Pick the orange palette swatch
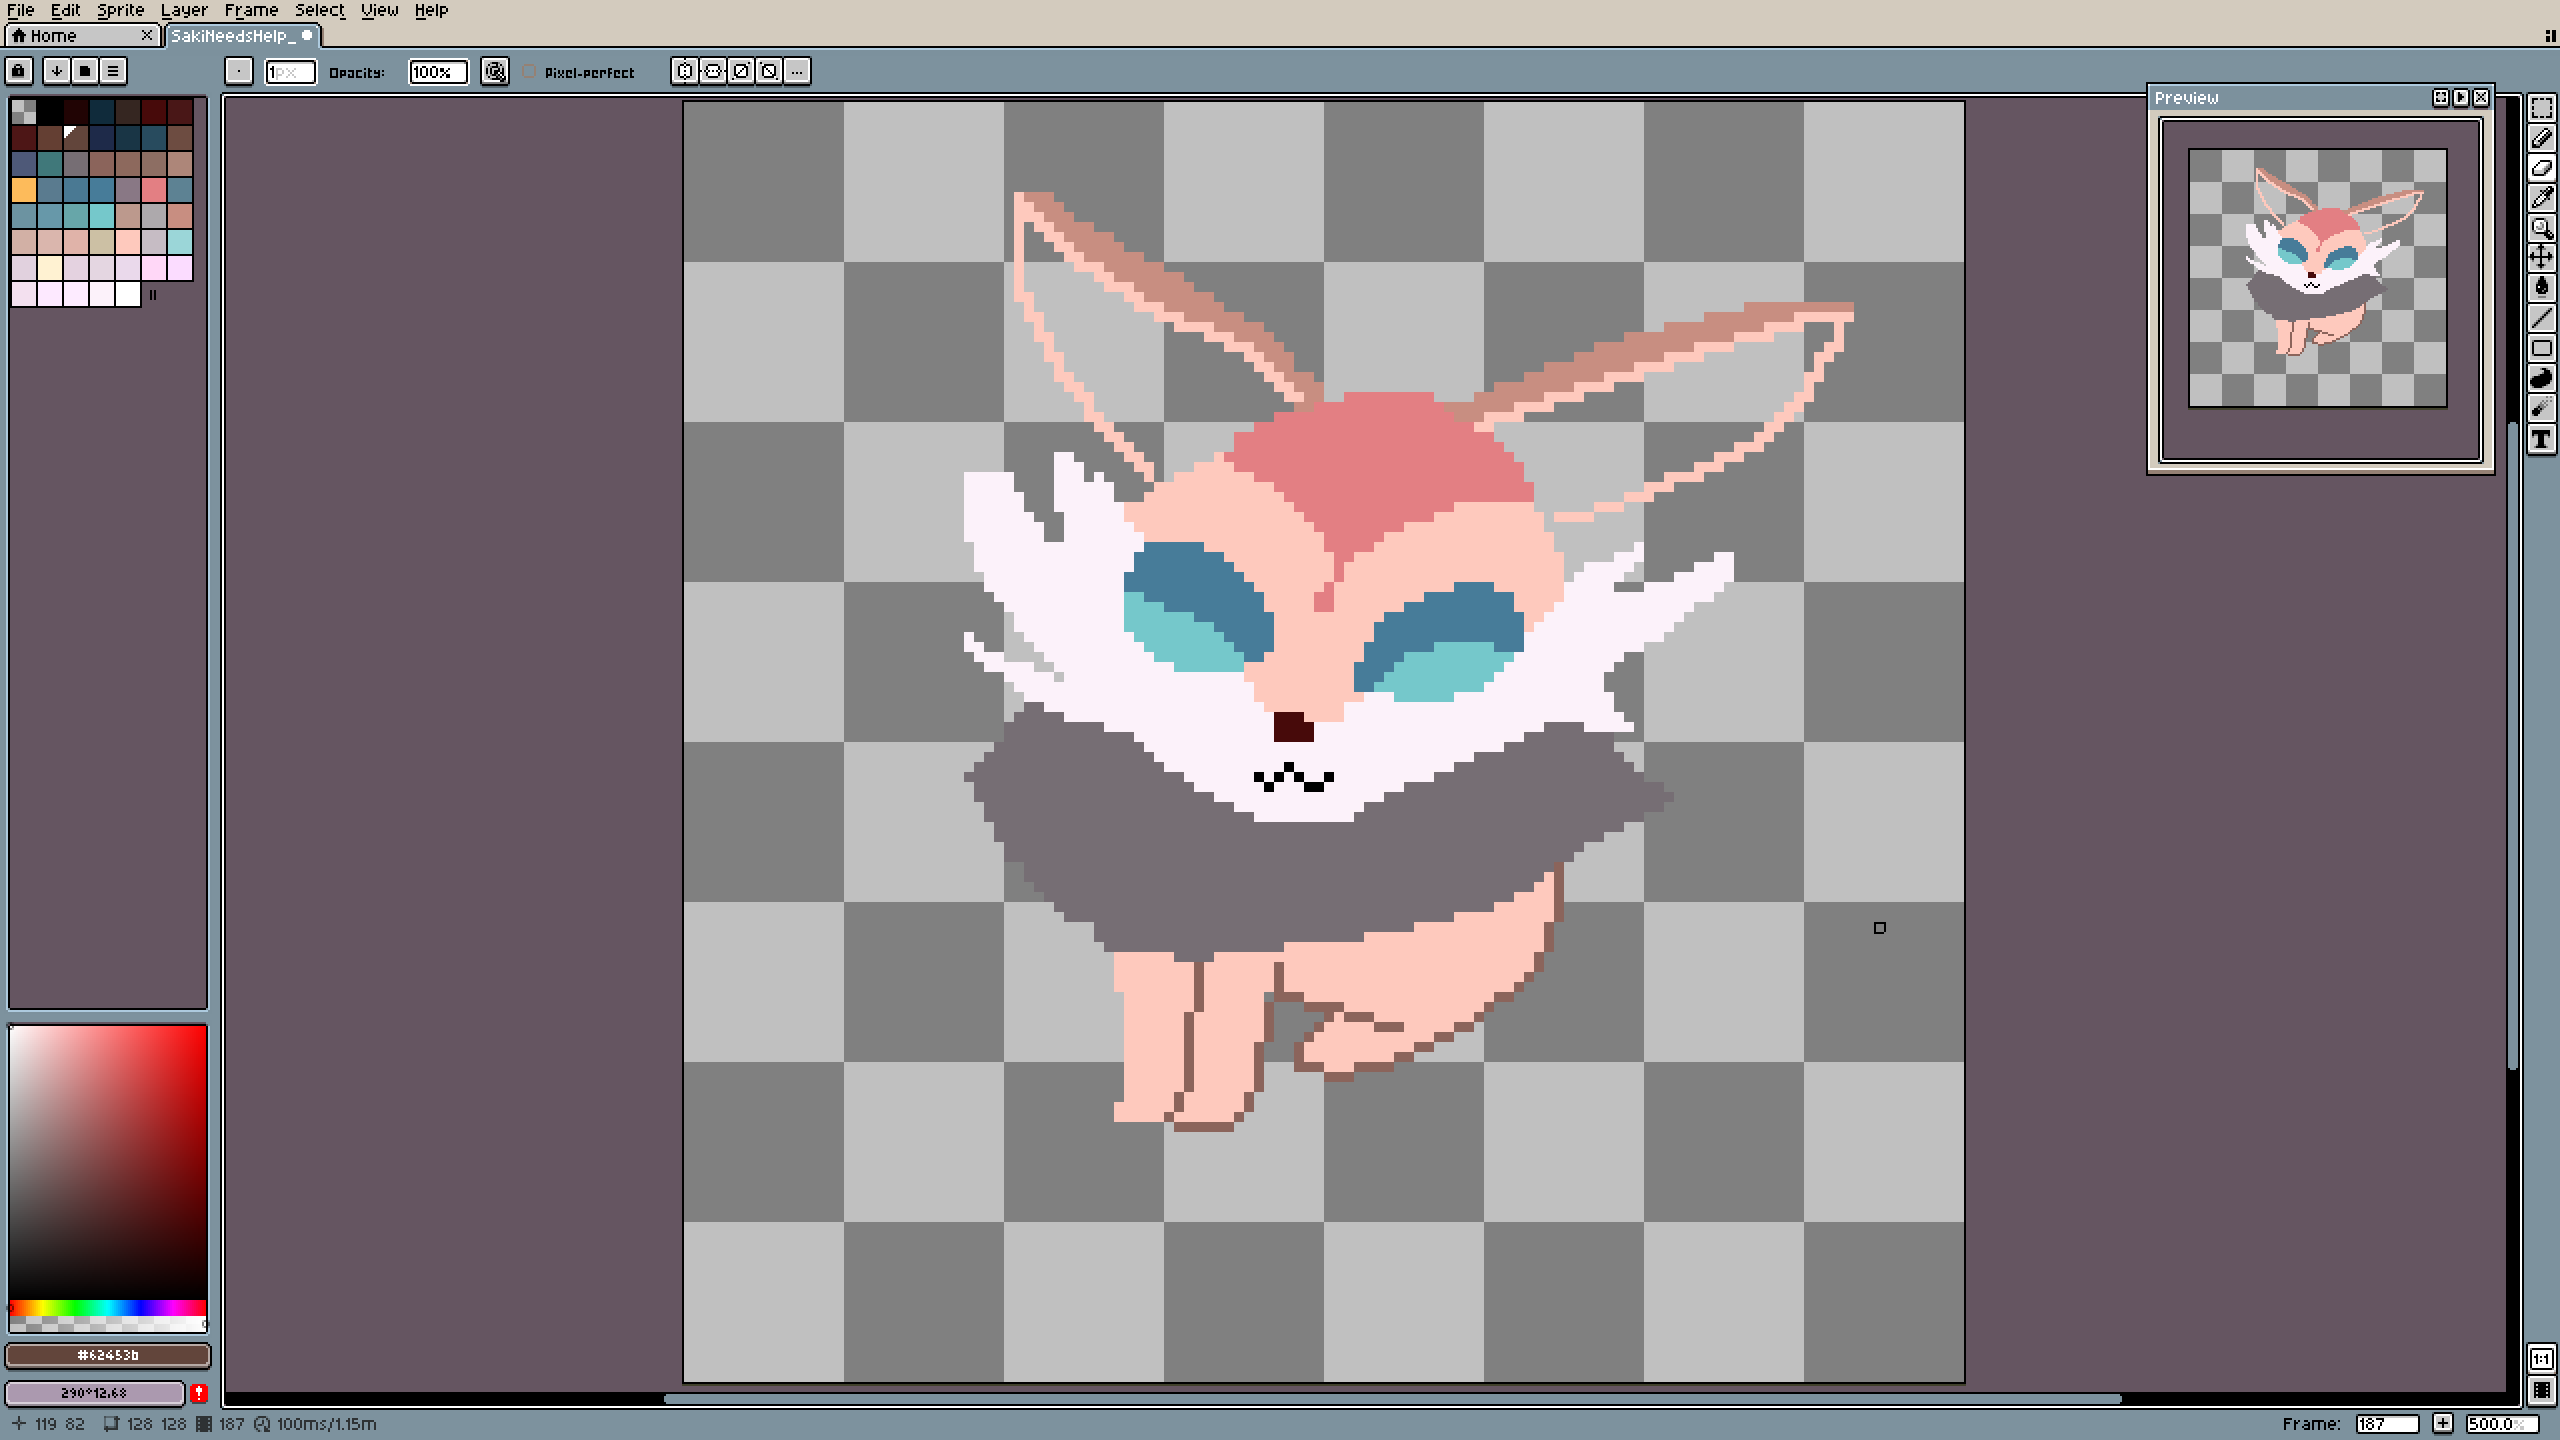2560x1440 pixels. [24, 189]
